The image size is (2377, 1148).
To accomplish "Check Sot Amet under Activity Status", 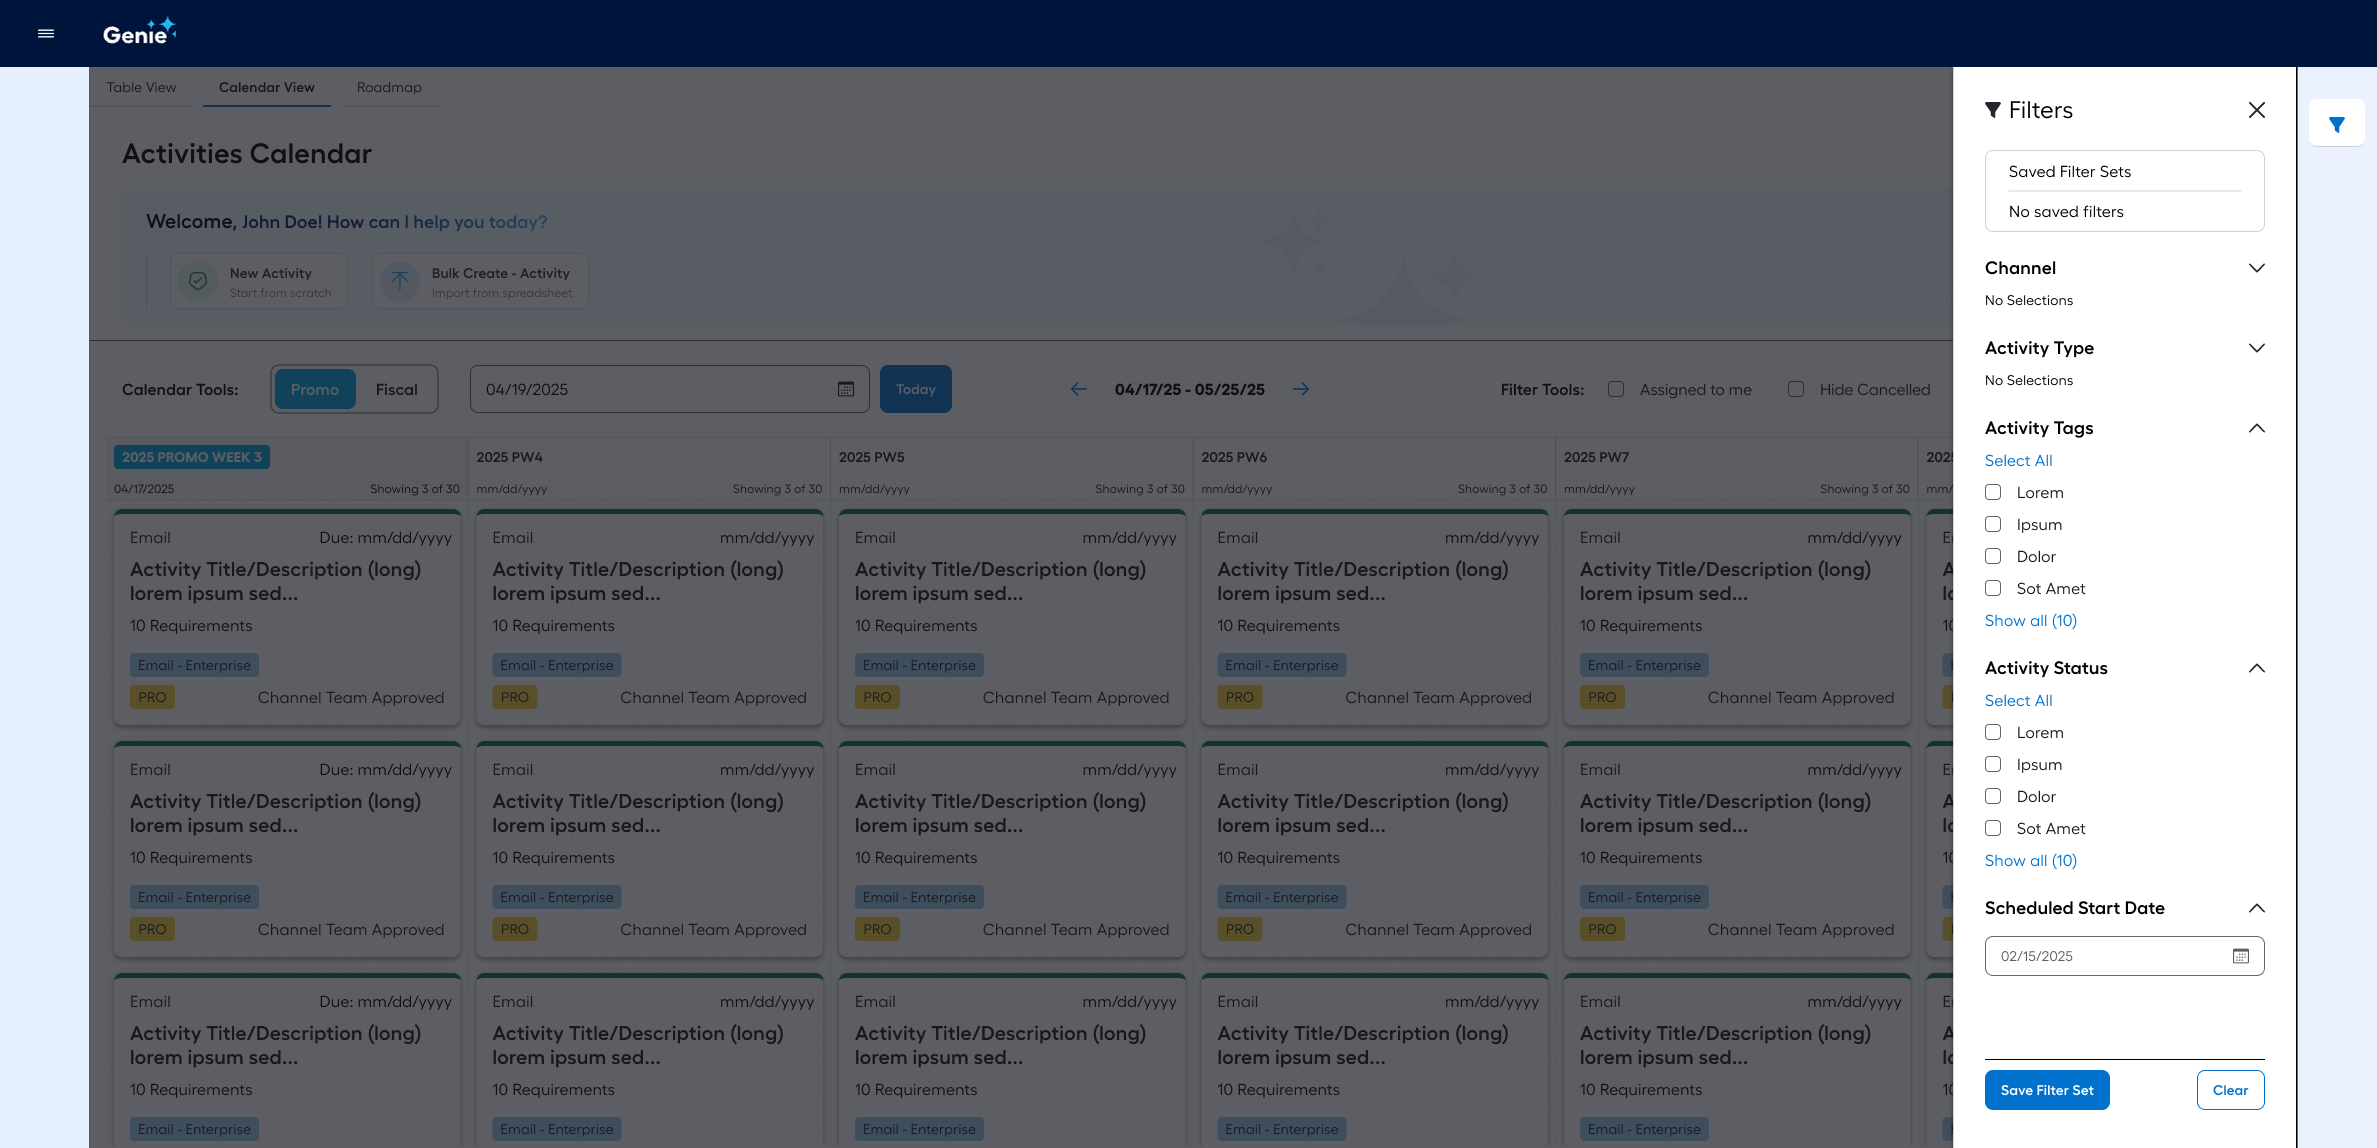I will click(1993, 828).
